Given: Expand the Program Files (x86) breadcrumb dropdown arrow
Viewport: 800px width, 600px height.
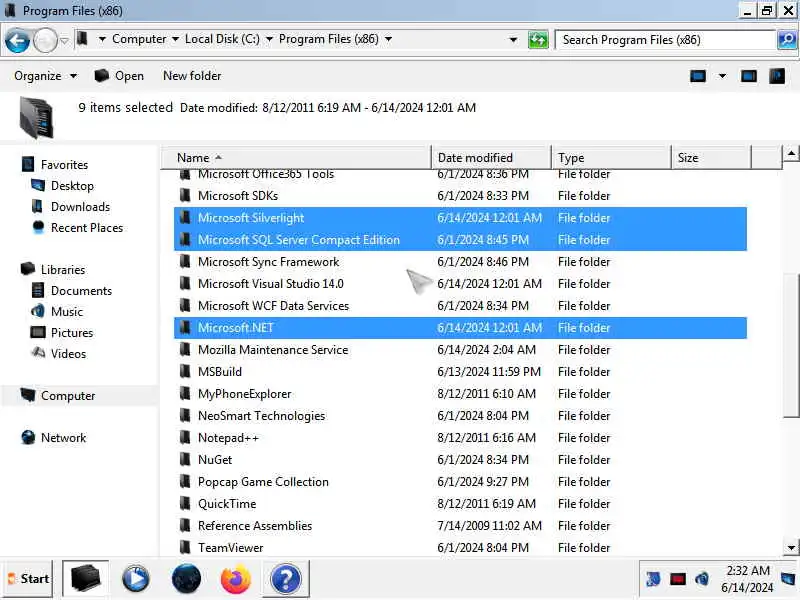Looking at the screenshot, I should click(388, 39).
